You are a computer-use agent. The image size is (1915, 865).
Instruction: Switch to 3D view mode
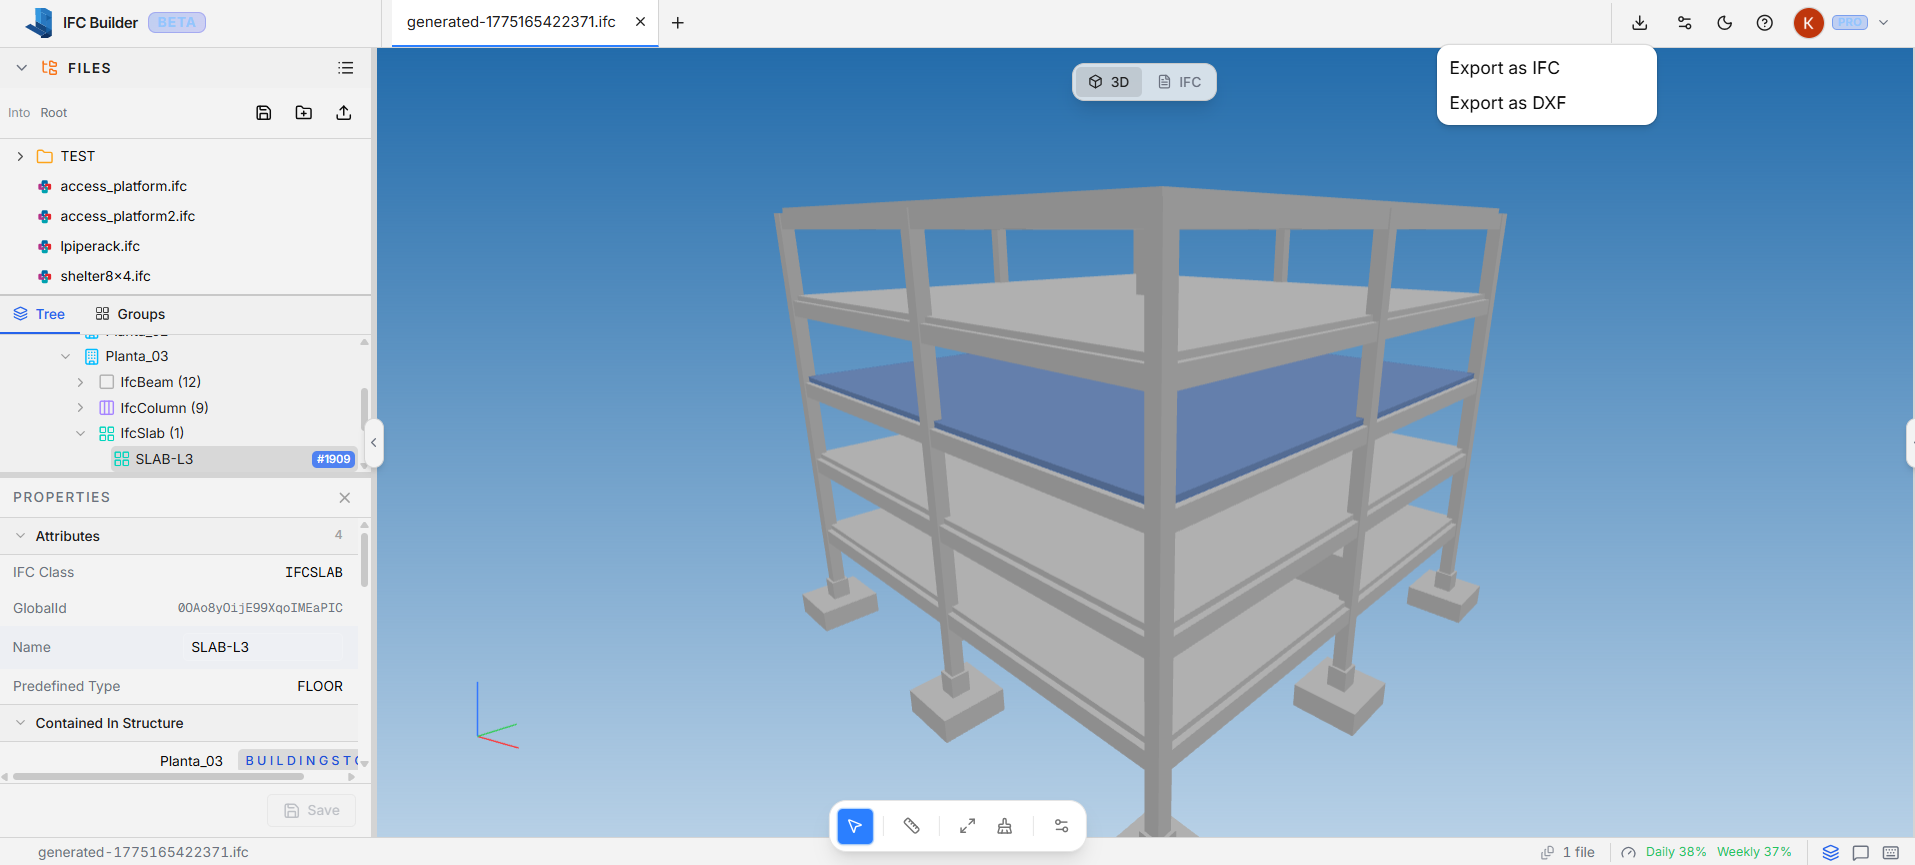tap(1109, 82)
